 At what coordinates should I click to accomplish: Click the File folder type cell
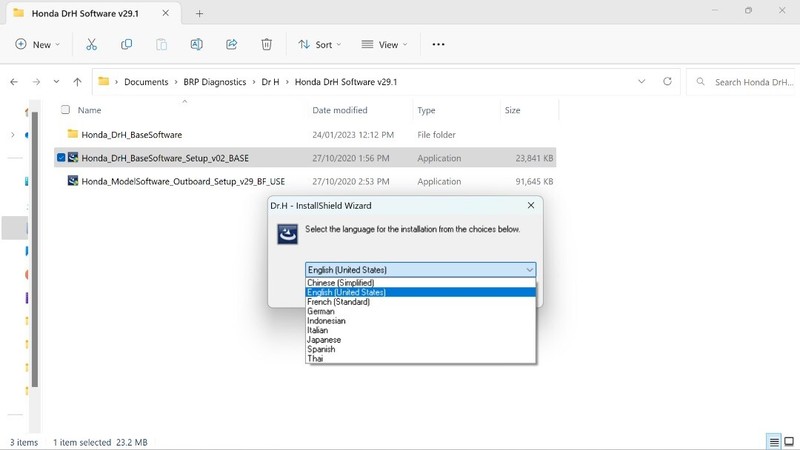click(436, 135)
